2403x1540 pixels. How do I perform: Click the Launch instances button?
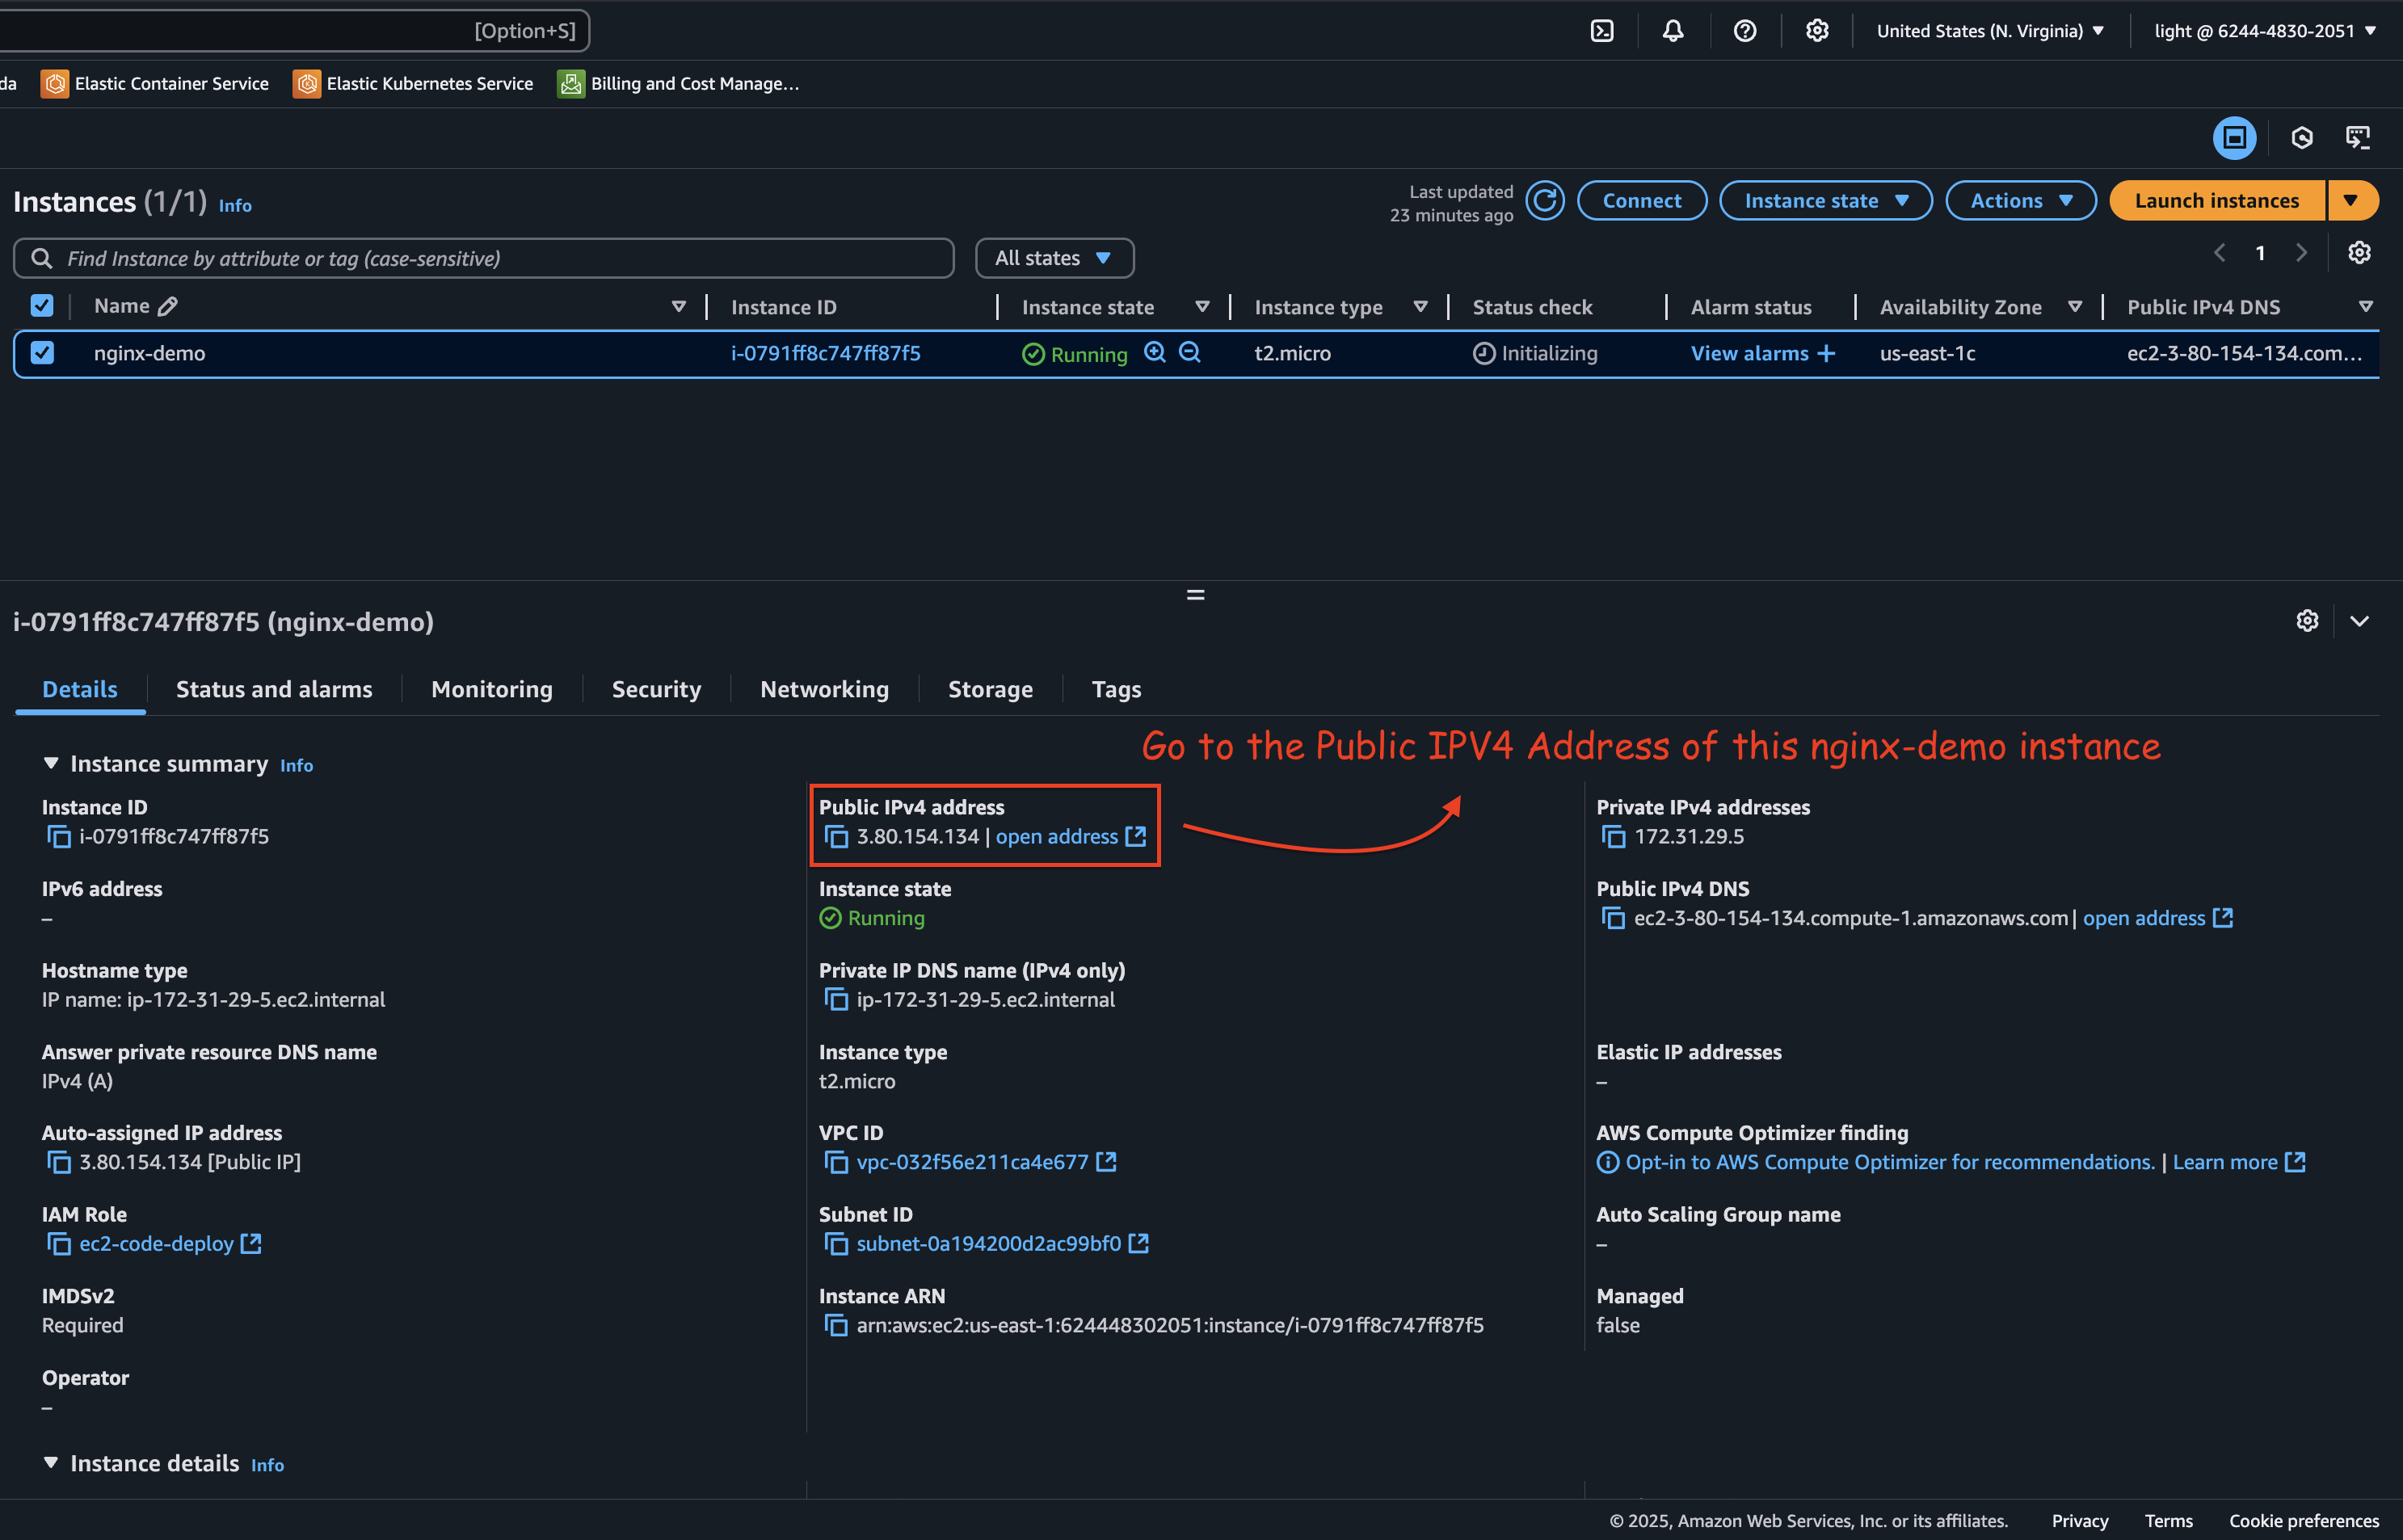[x=2217, y=201]
